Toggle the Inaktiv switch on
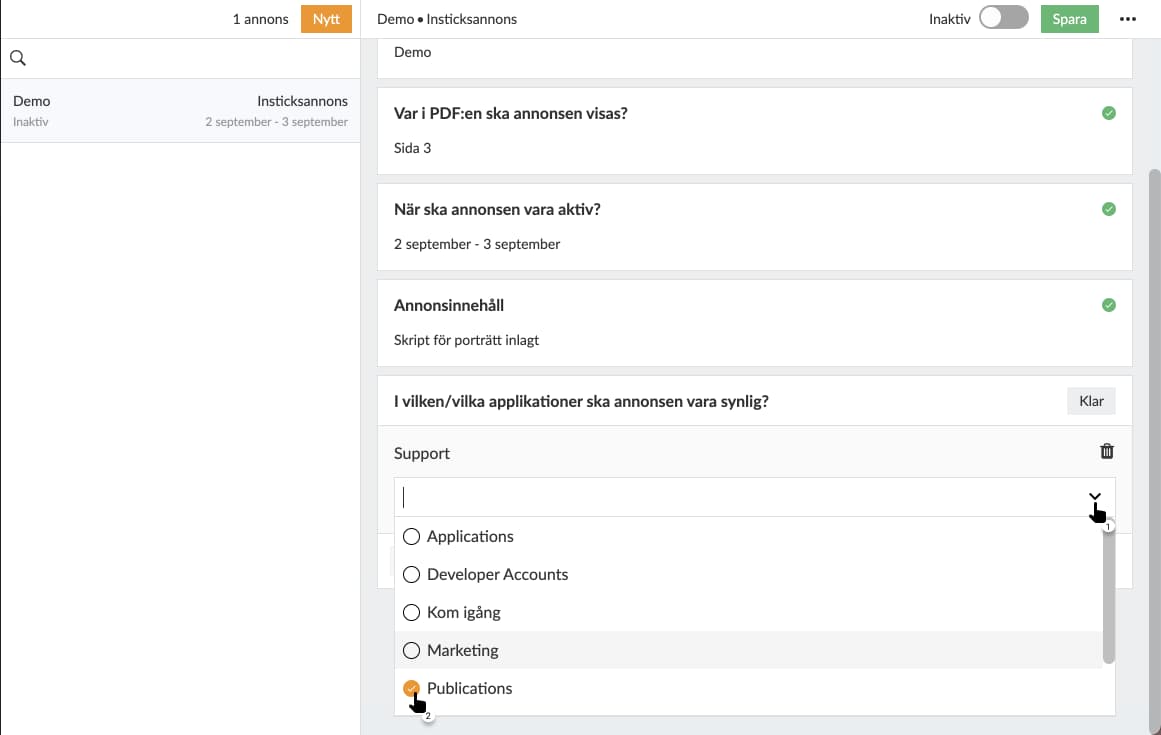The width and height of the screenshot is (1161, 735). (1003, 19)
